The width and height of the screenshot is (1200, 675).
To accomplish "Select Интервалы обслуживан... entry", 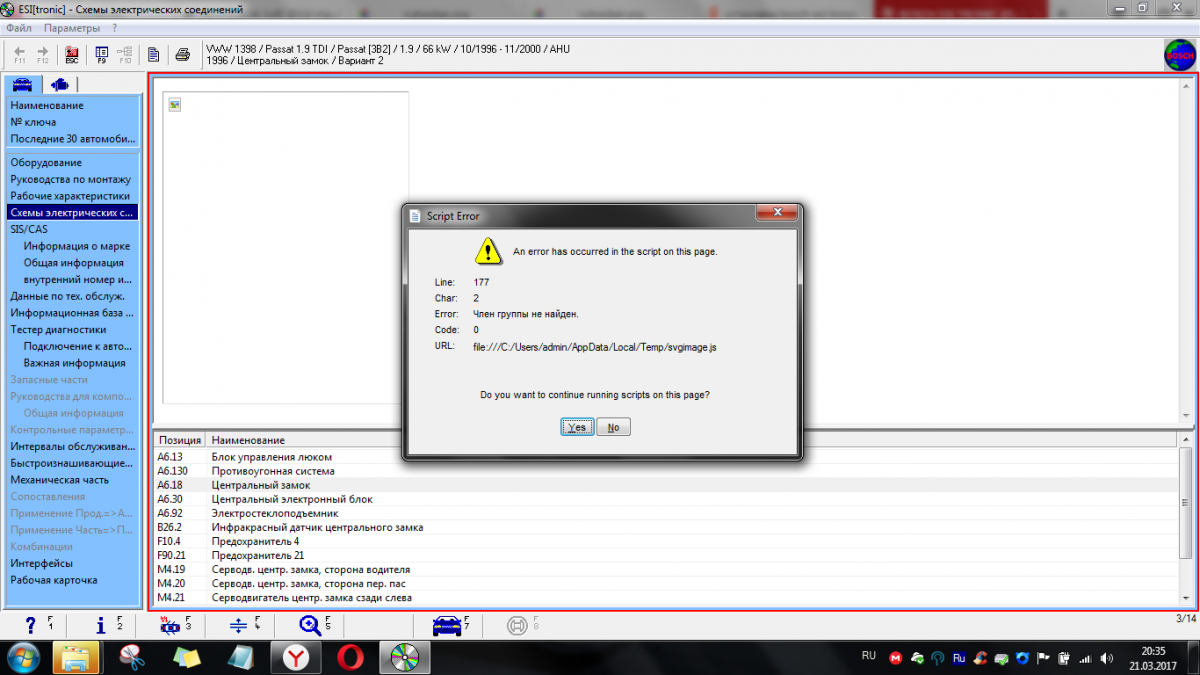I will pos(72,446).
